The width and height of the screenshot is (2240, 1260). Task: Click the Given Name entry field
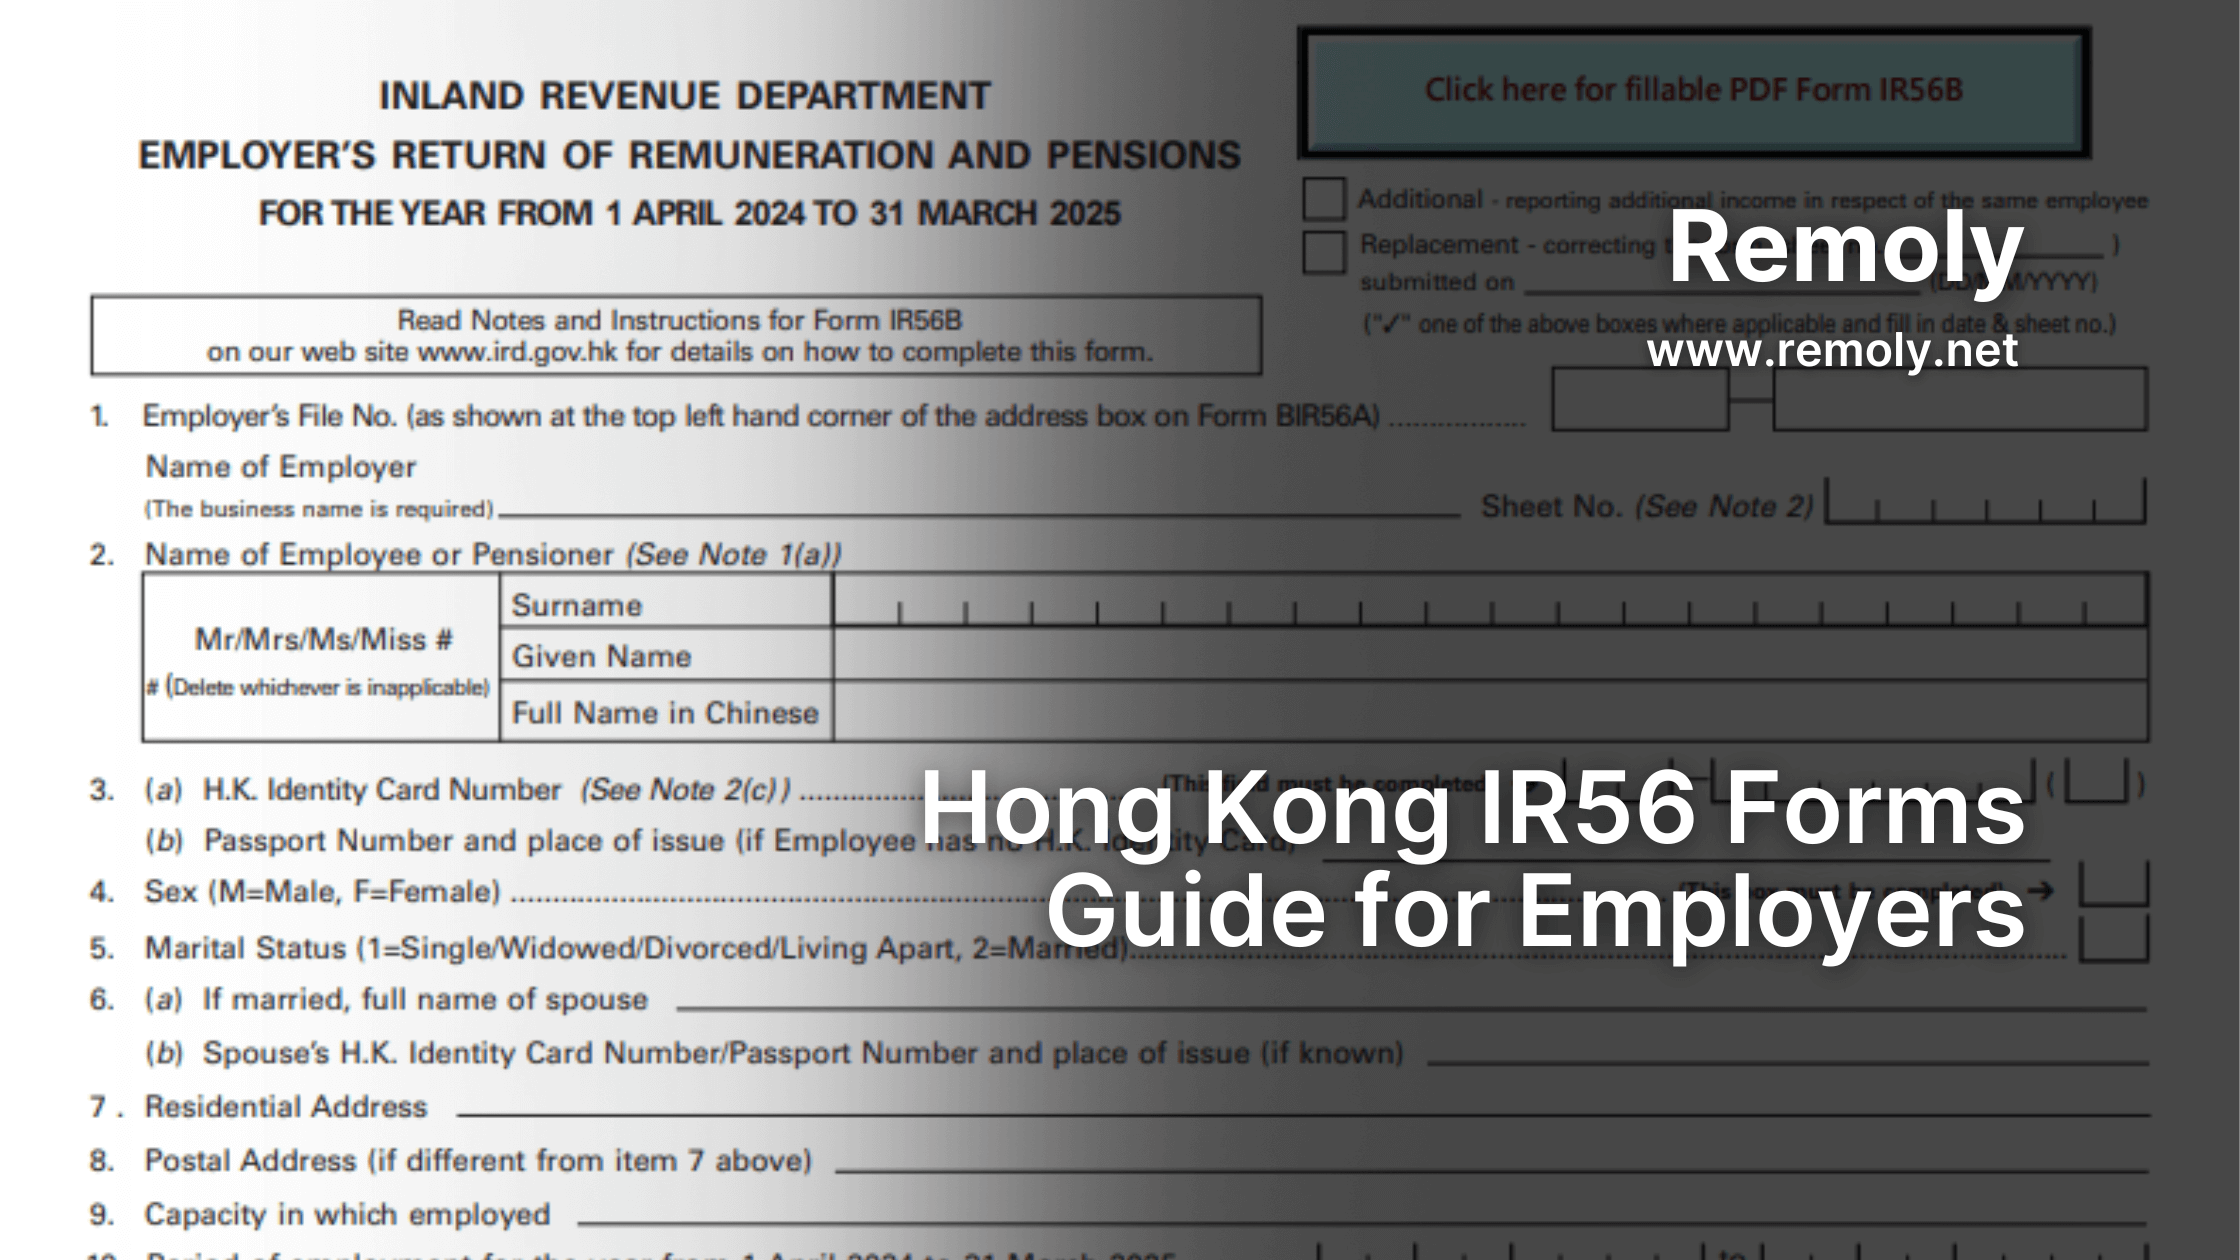pyautogui.click(x=1490, y=655)
